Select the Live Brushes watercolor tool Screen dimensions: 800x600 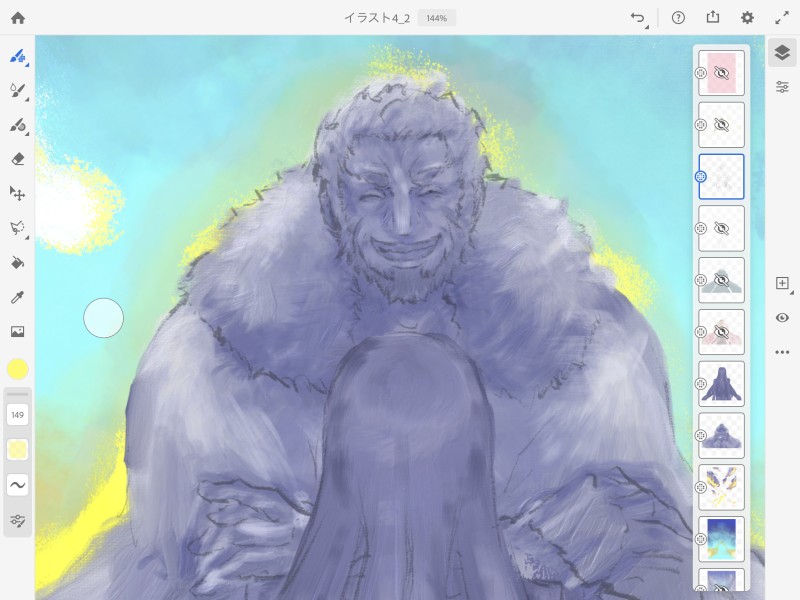[x=18, y=90]
